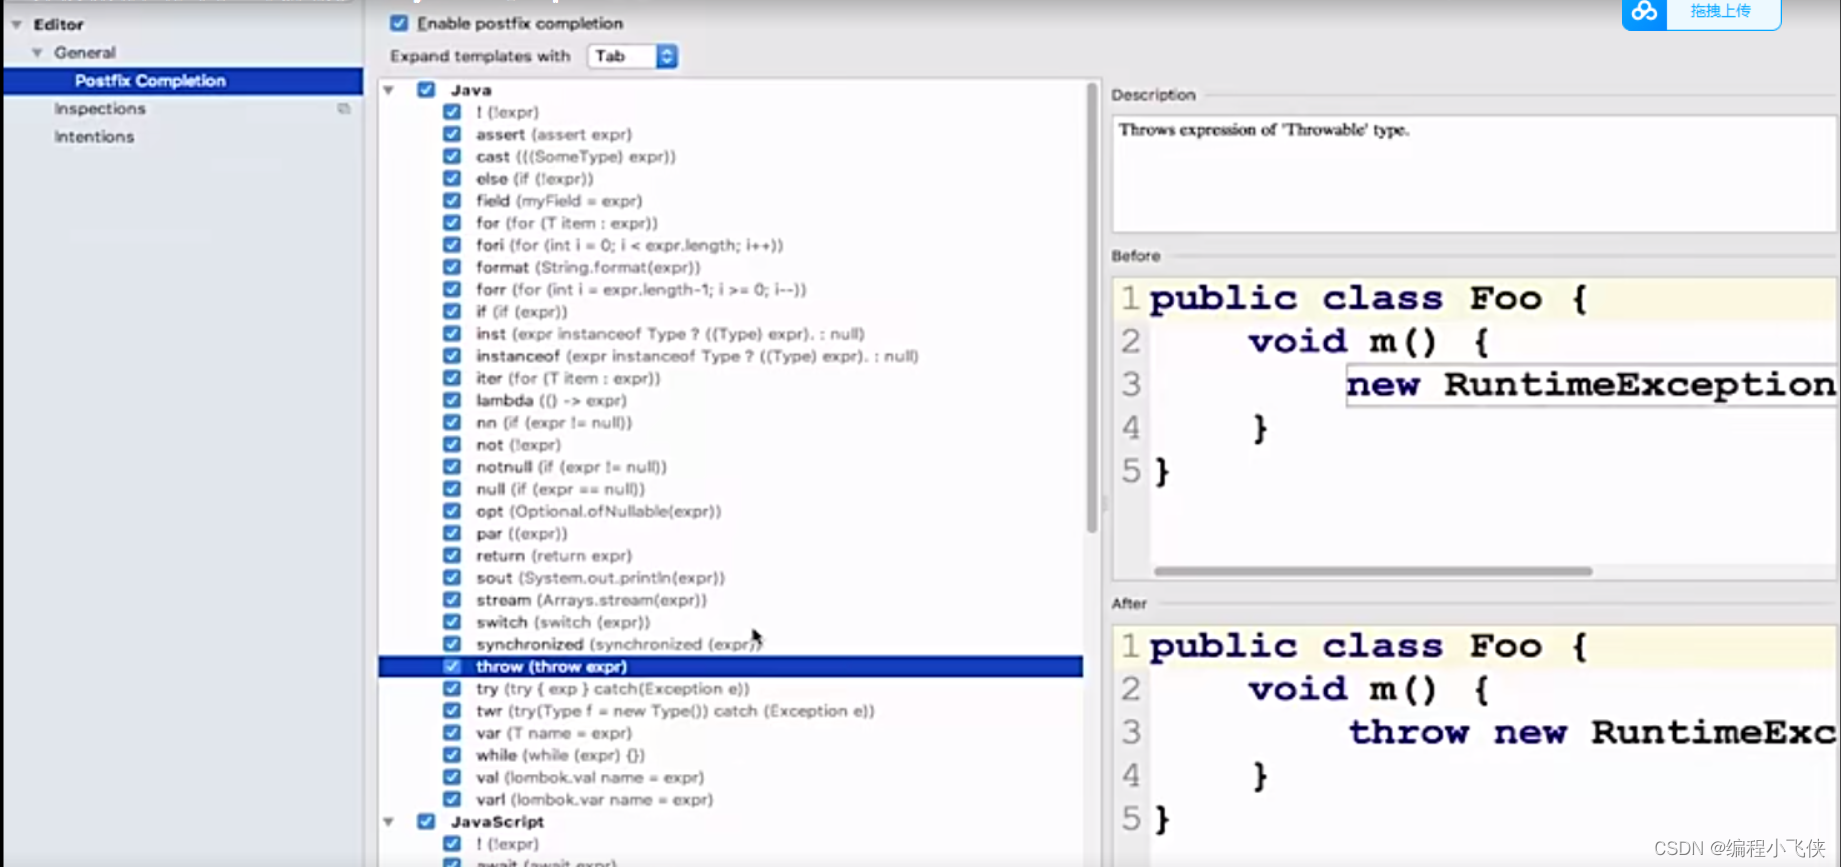
Task: Toggle the notnull template checkbox
Action: point(452,467)
